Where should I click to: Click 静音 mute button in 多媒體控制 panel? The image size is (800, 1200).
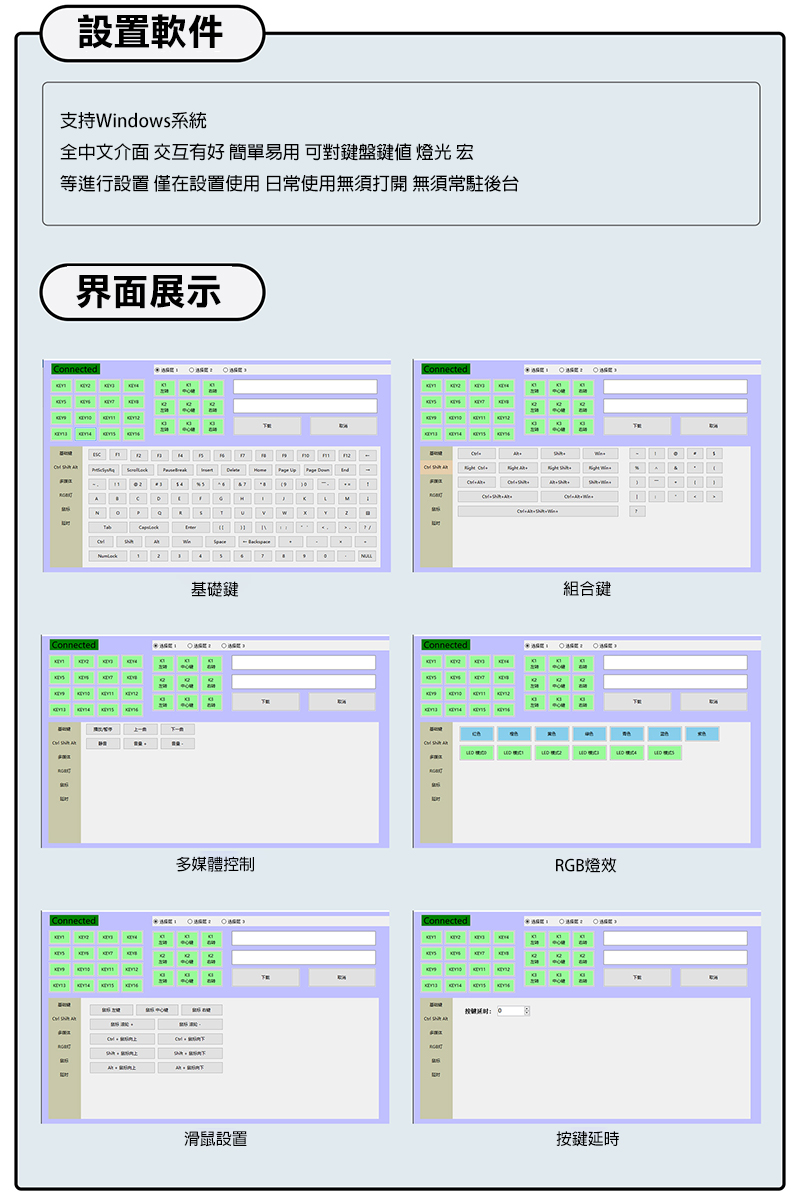point(103,744)
